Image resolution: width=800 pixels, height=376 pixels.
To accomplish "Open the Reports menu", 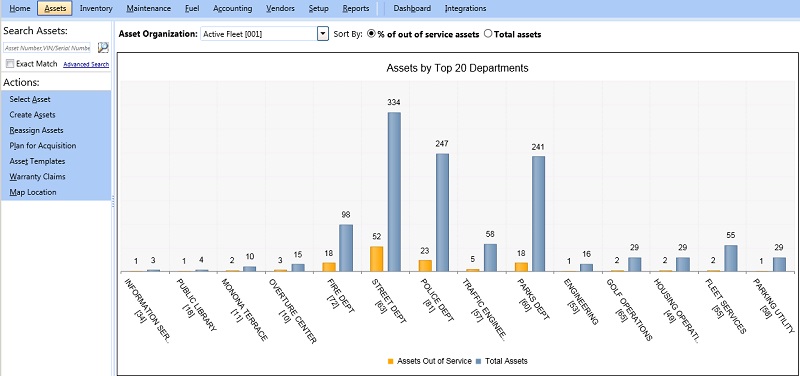I will coord(356,8).
